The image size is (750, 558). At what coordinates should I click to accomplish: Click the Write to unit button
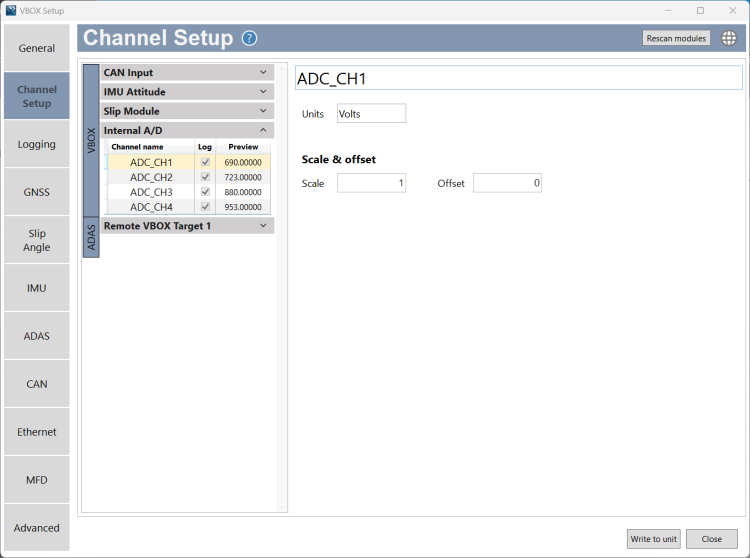tap(653, 539)
